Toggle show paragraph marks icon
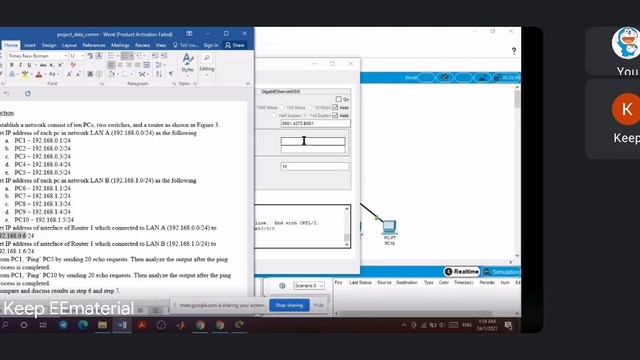Screen dimensions: 640x360 pyautogui.click(x=171, y=74)
